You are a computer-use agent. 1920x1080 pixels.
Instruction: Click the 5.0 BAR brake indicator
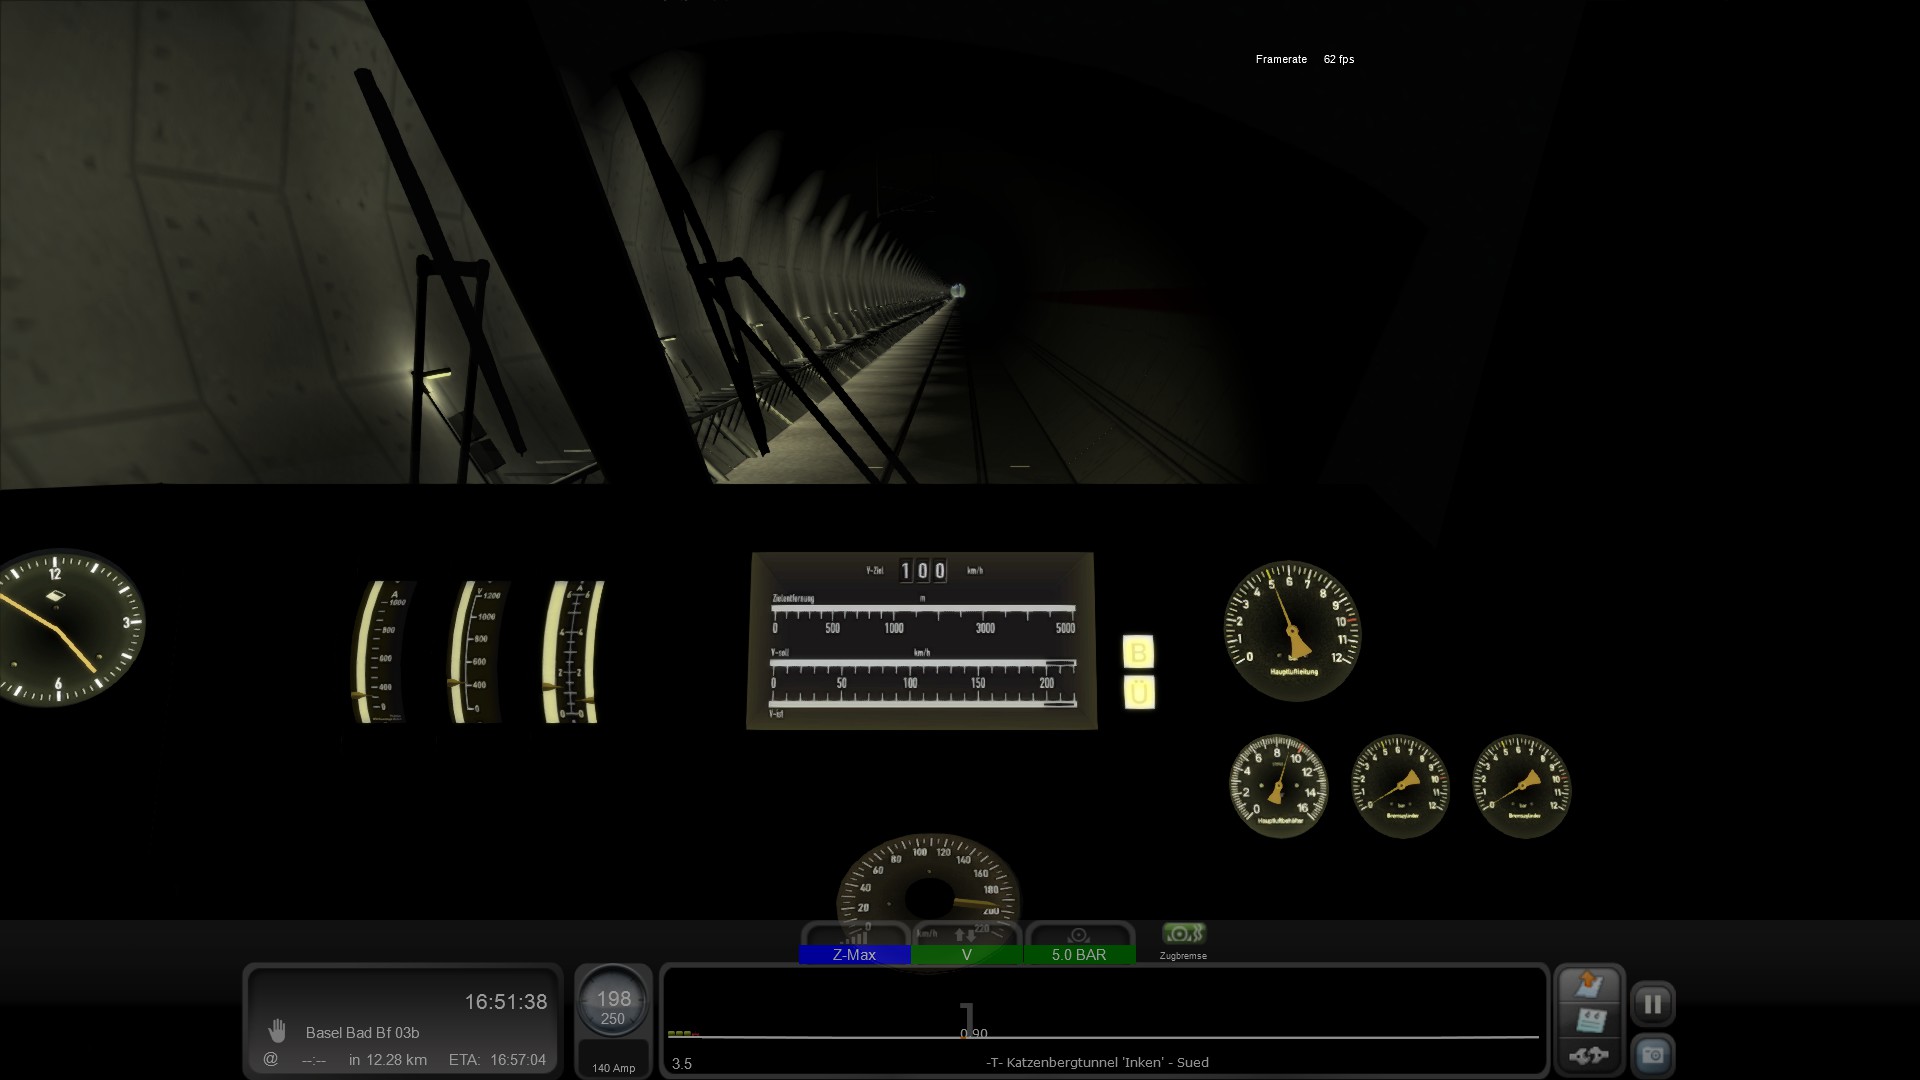(x=1079, y=955)
